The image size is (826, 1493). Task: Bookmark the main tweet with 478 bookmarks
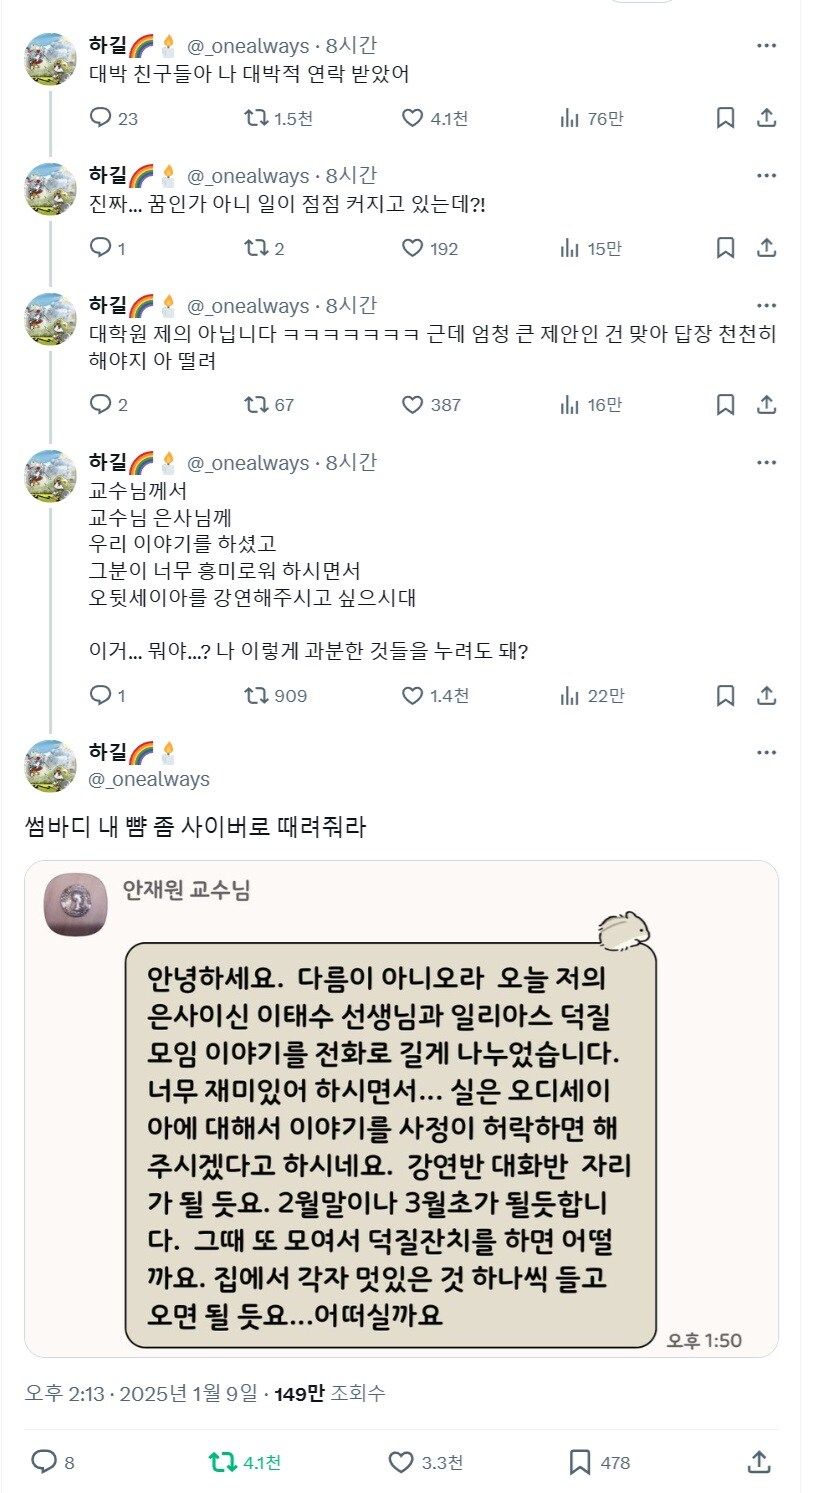580,1462
